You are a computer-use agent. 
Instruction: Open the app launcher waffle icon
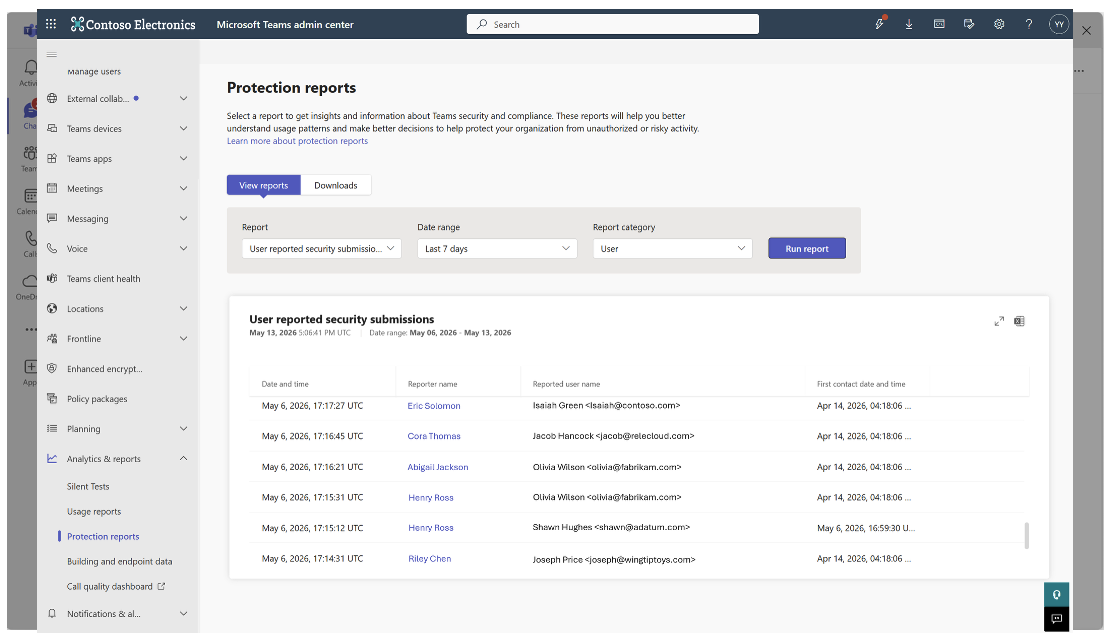(x=51, y=24)
